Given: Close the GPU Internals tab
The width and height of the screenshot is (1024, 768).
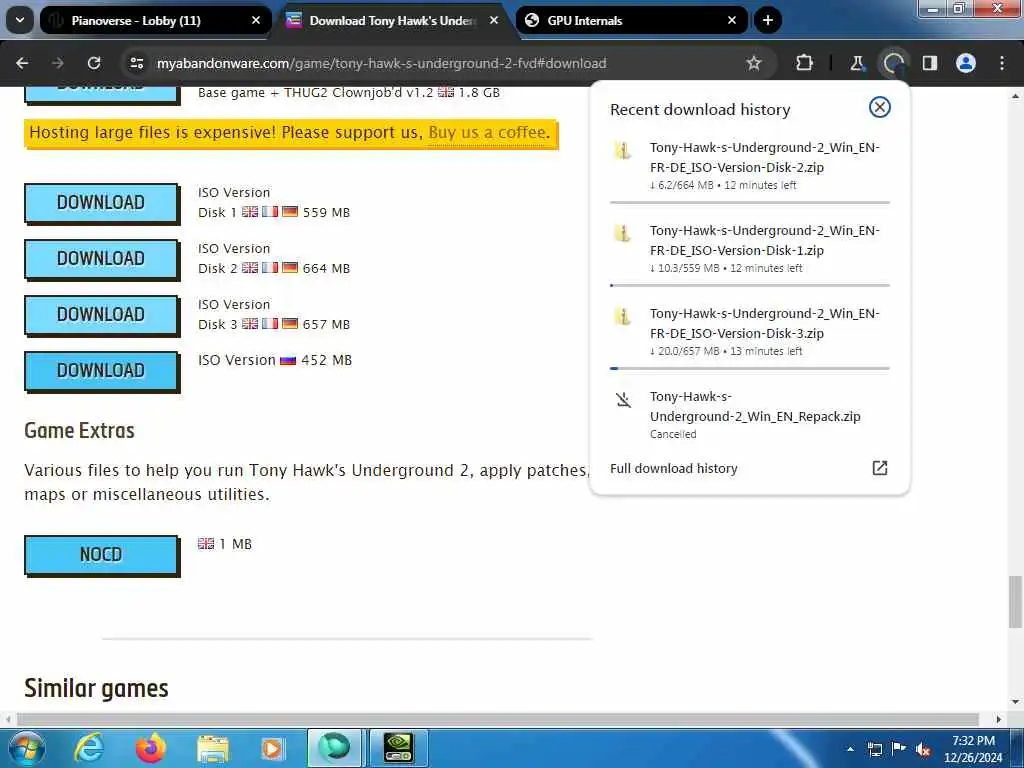Looking at the screenshot, I should tap(732, 20).
